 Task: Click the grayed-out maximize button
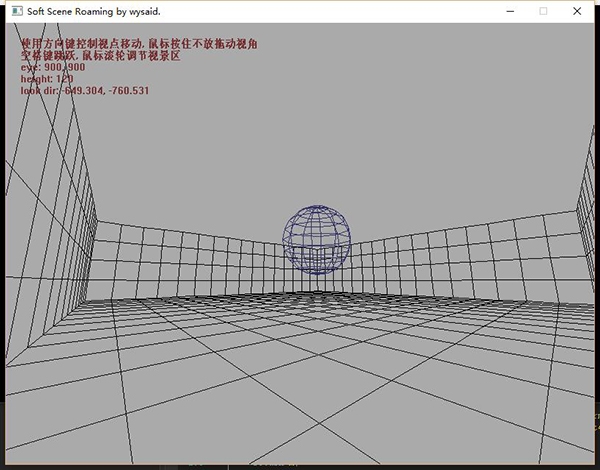click(543, 11)
